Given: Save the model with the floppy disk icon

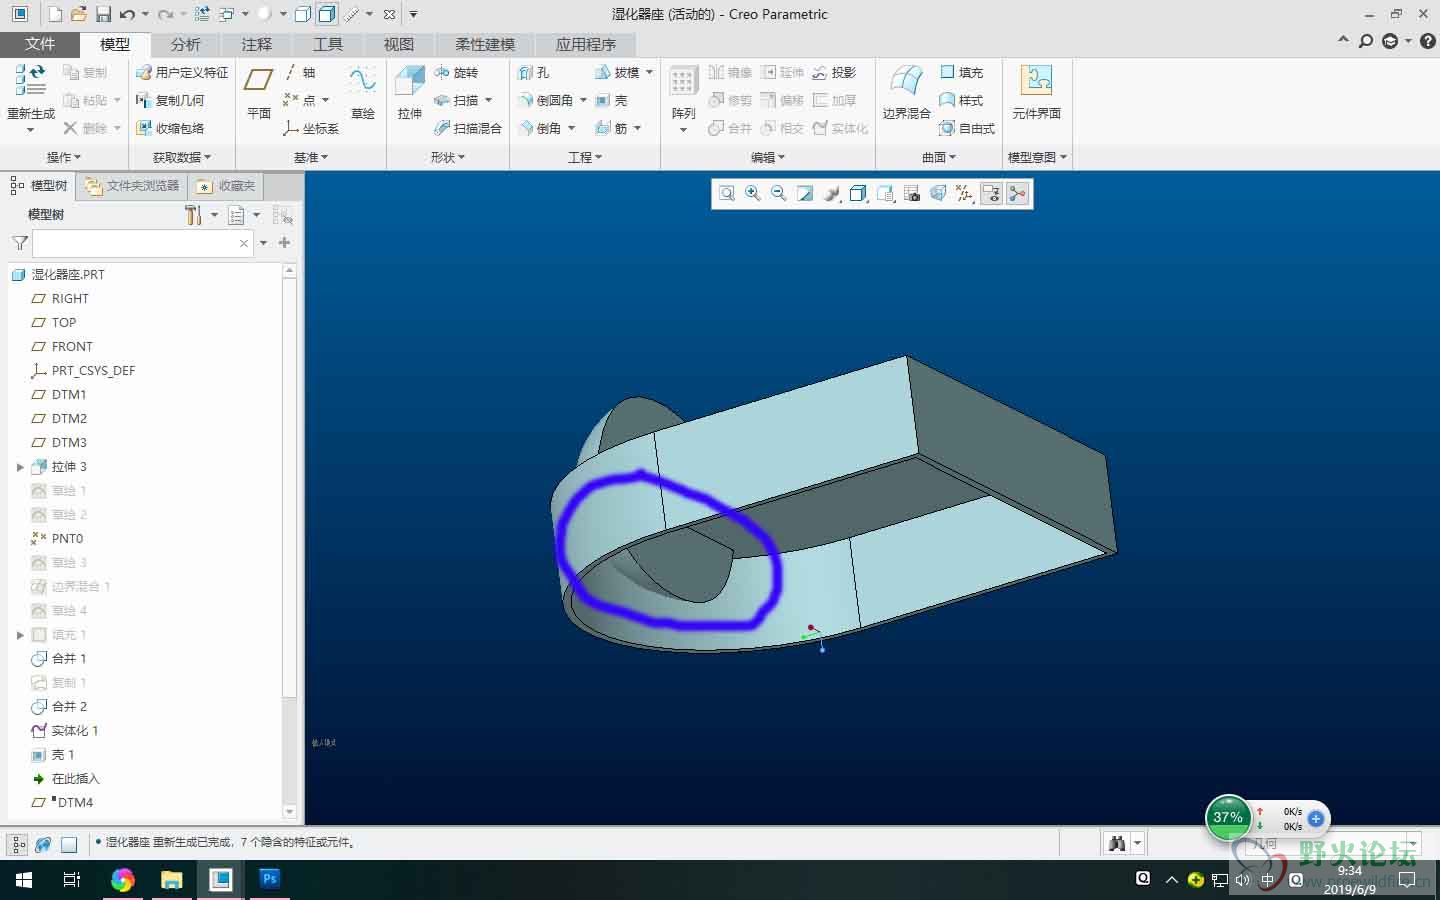Looking at the screenshot, I should point(103,14).
